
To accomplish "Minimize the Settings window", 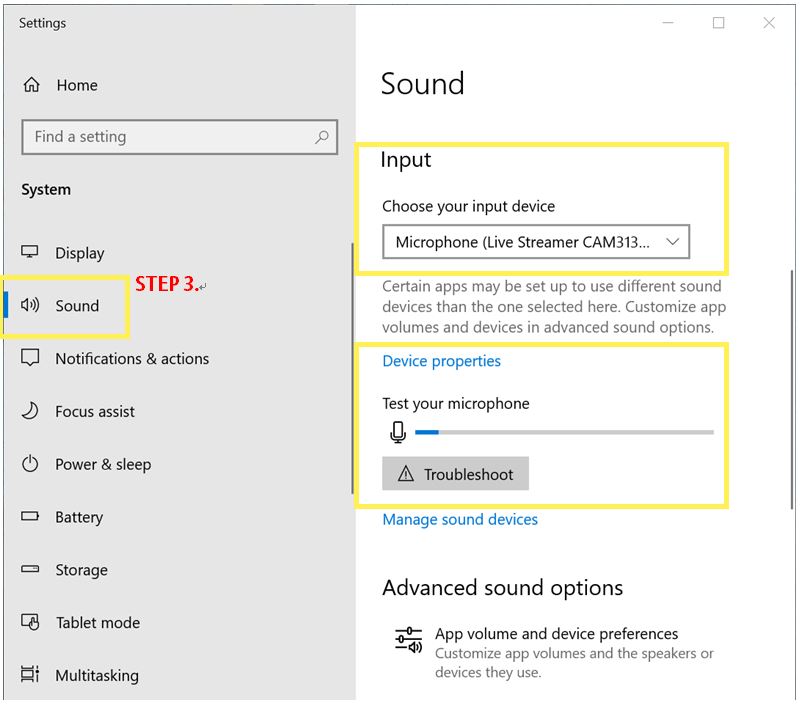I will (x=668, y=22).
